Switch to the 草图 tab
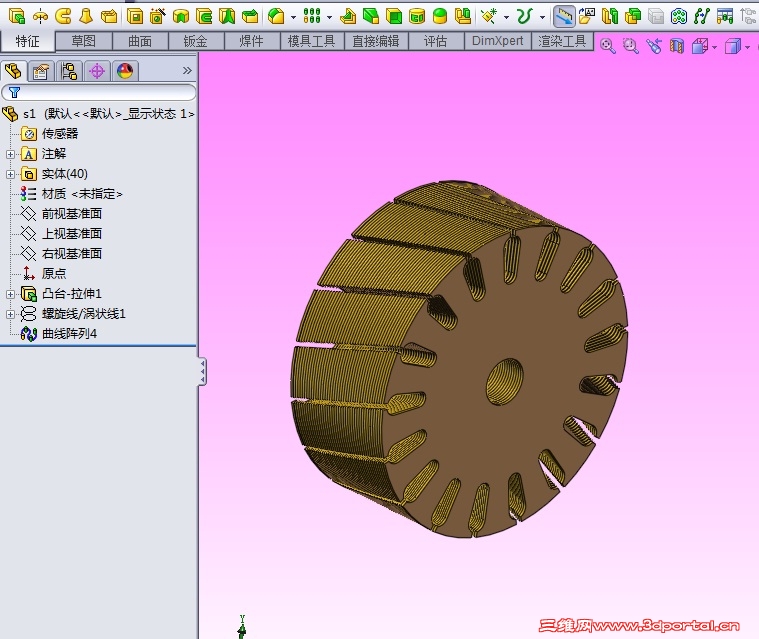The width and height of the screenshot is (759, 639). pos(84,41)
